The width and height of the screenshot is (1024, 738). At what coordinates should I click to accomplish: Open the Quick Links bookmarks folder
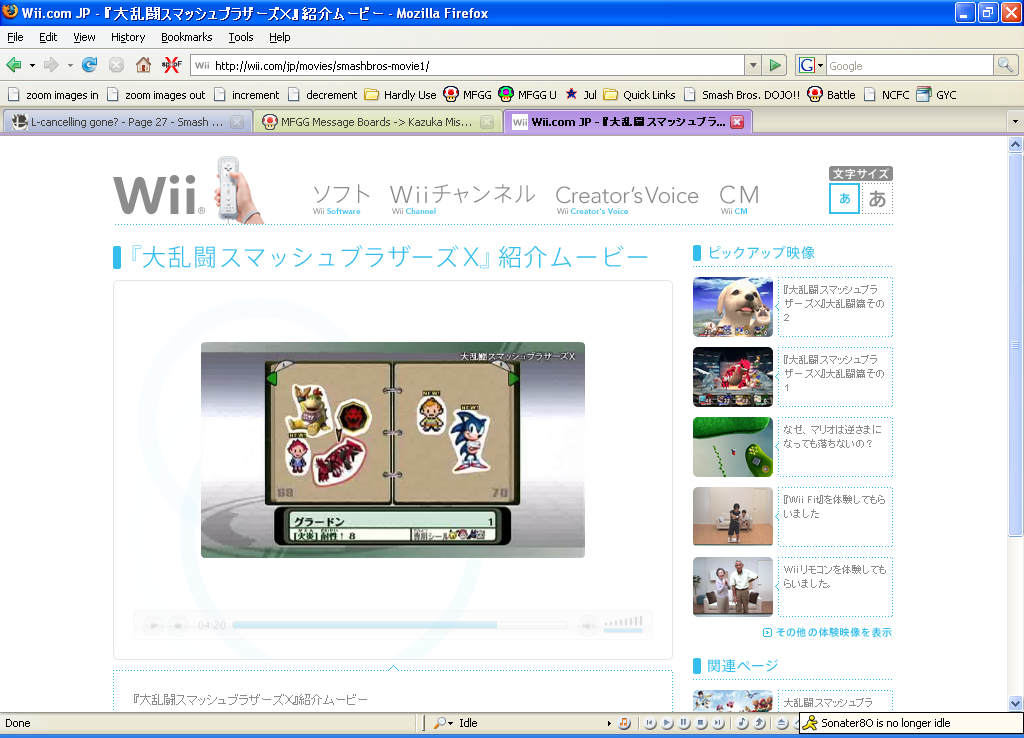639,95
